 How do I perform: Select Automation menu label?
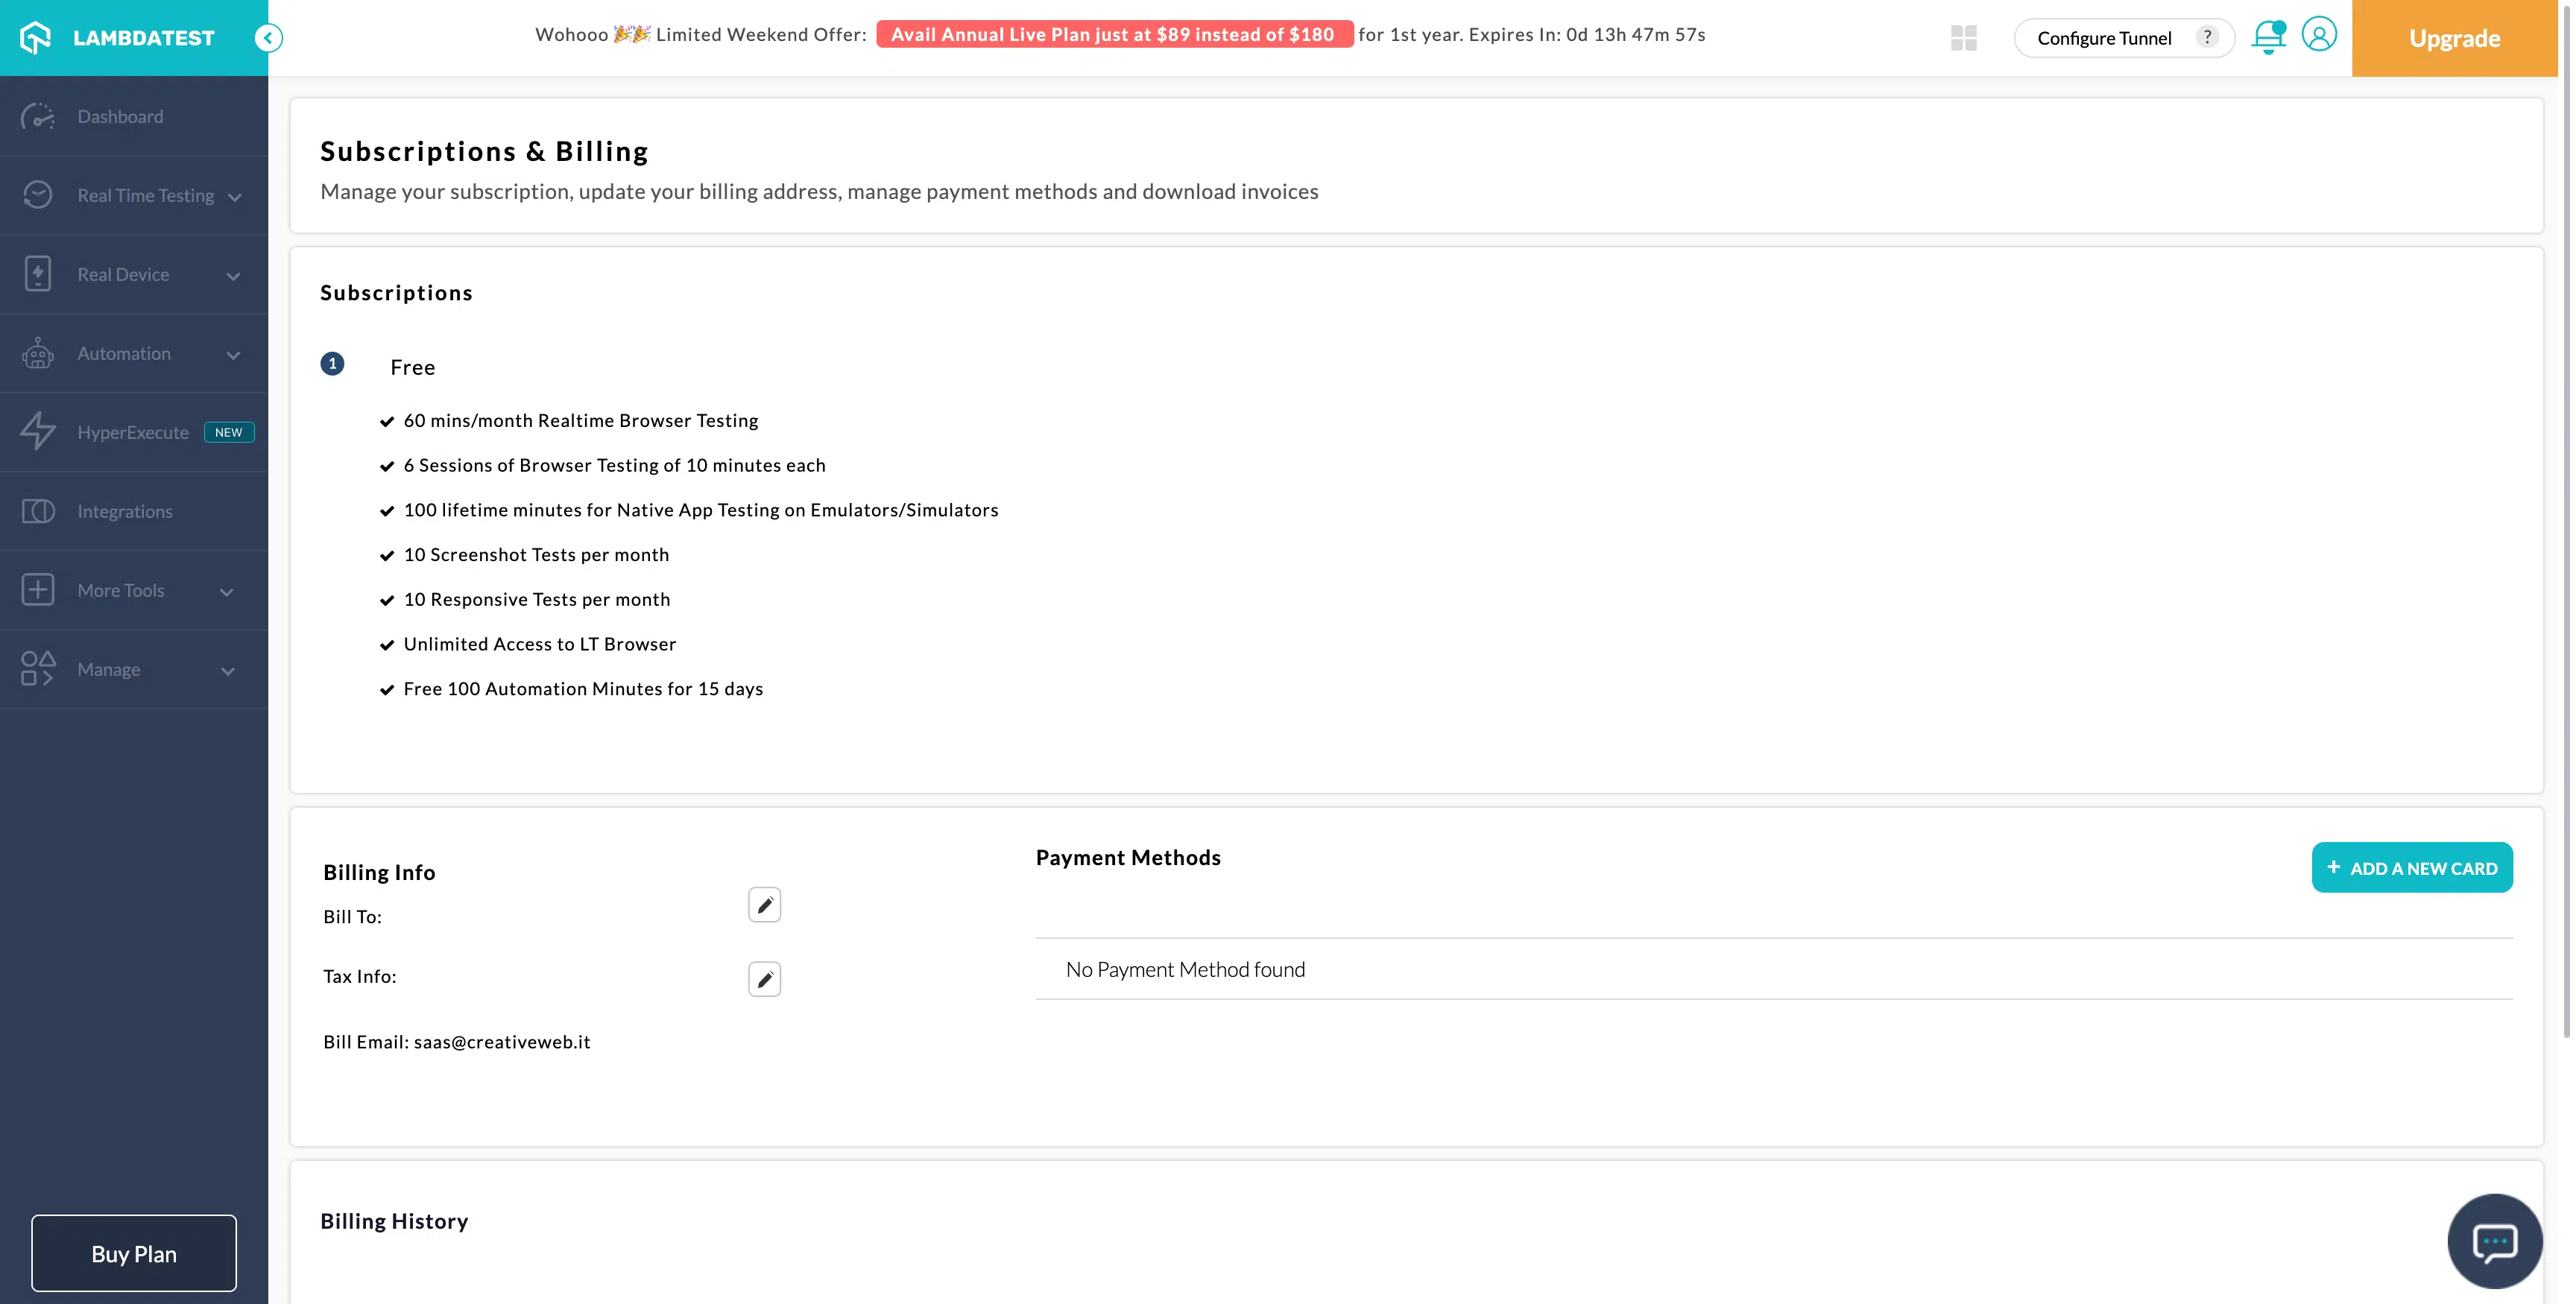(124, 353)
